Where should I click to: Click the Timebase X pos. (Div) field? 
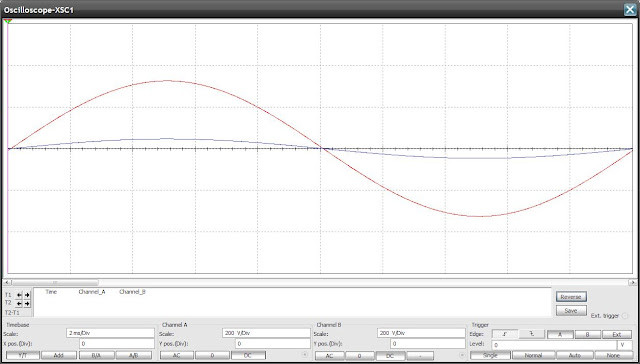117,344
